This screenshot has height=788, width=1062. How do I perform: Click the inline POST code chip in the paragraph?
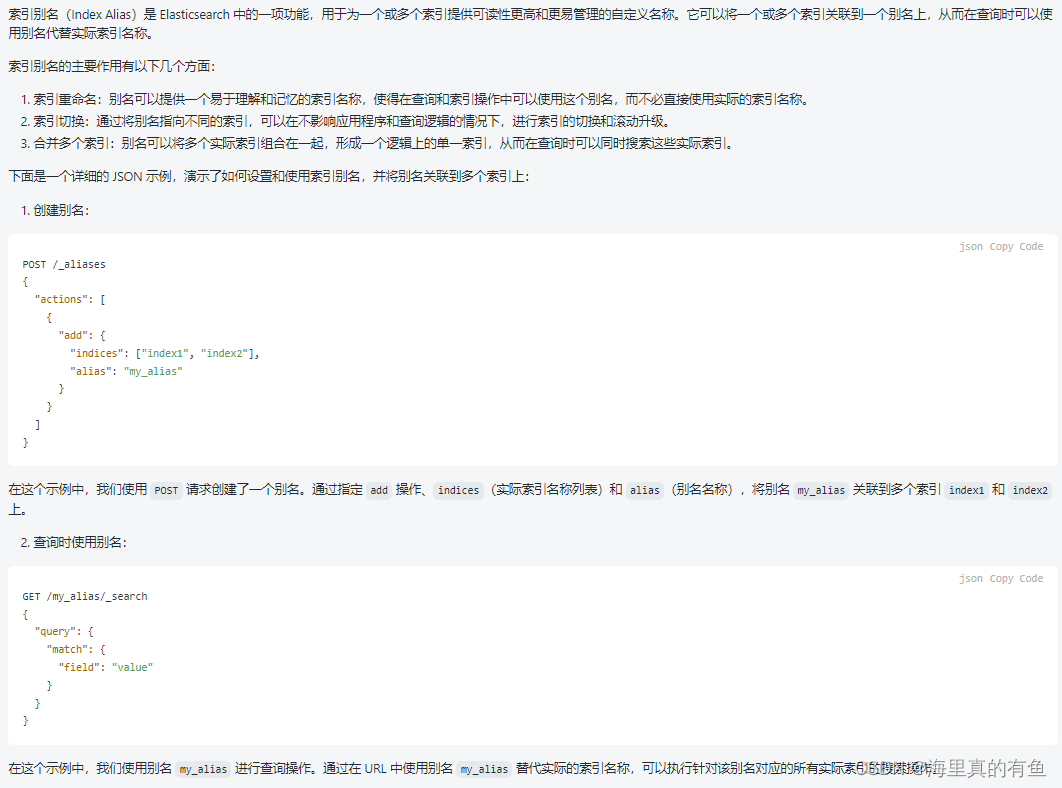pyautogui.click(x=166, y=491)
